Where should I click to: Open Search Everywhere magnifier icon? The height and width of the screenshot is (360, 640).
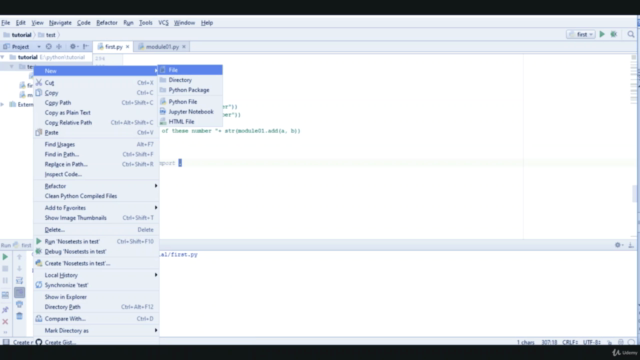[631, 35]
